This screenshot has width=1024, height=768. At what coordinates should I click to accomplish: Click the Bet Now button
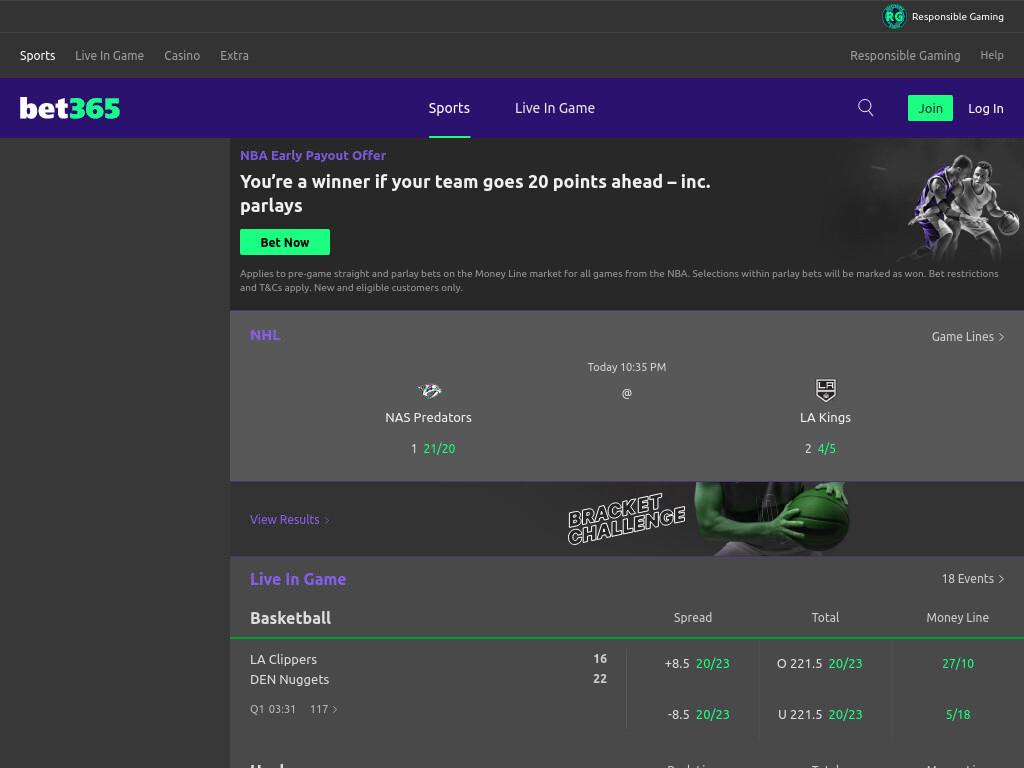pyautogui.click(x=285, y=242)
